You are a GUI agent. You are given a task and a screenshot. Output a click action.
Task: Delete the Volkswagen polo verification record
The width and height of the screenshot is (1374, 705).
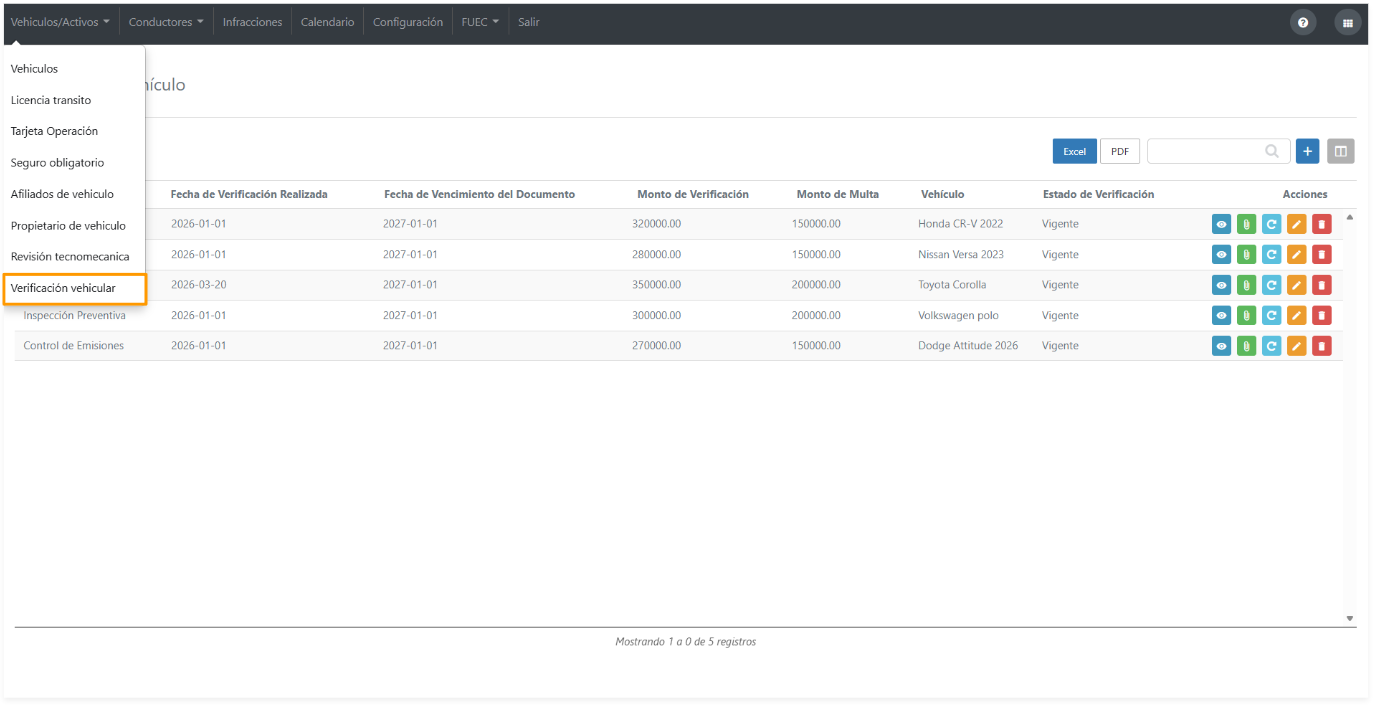click(x=1321, y=316)
